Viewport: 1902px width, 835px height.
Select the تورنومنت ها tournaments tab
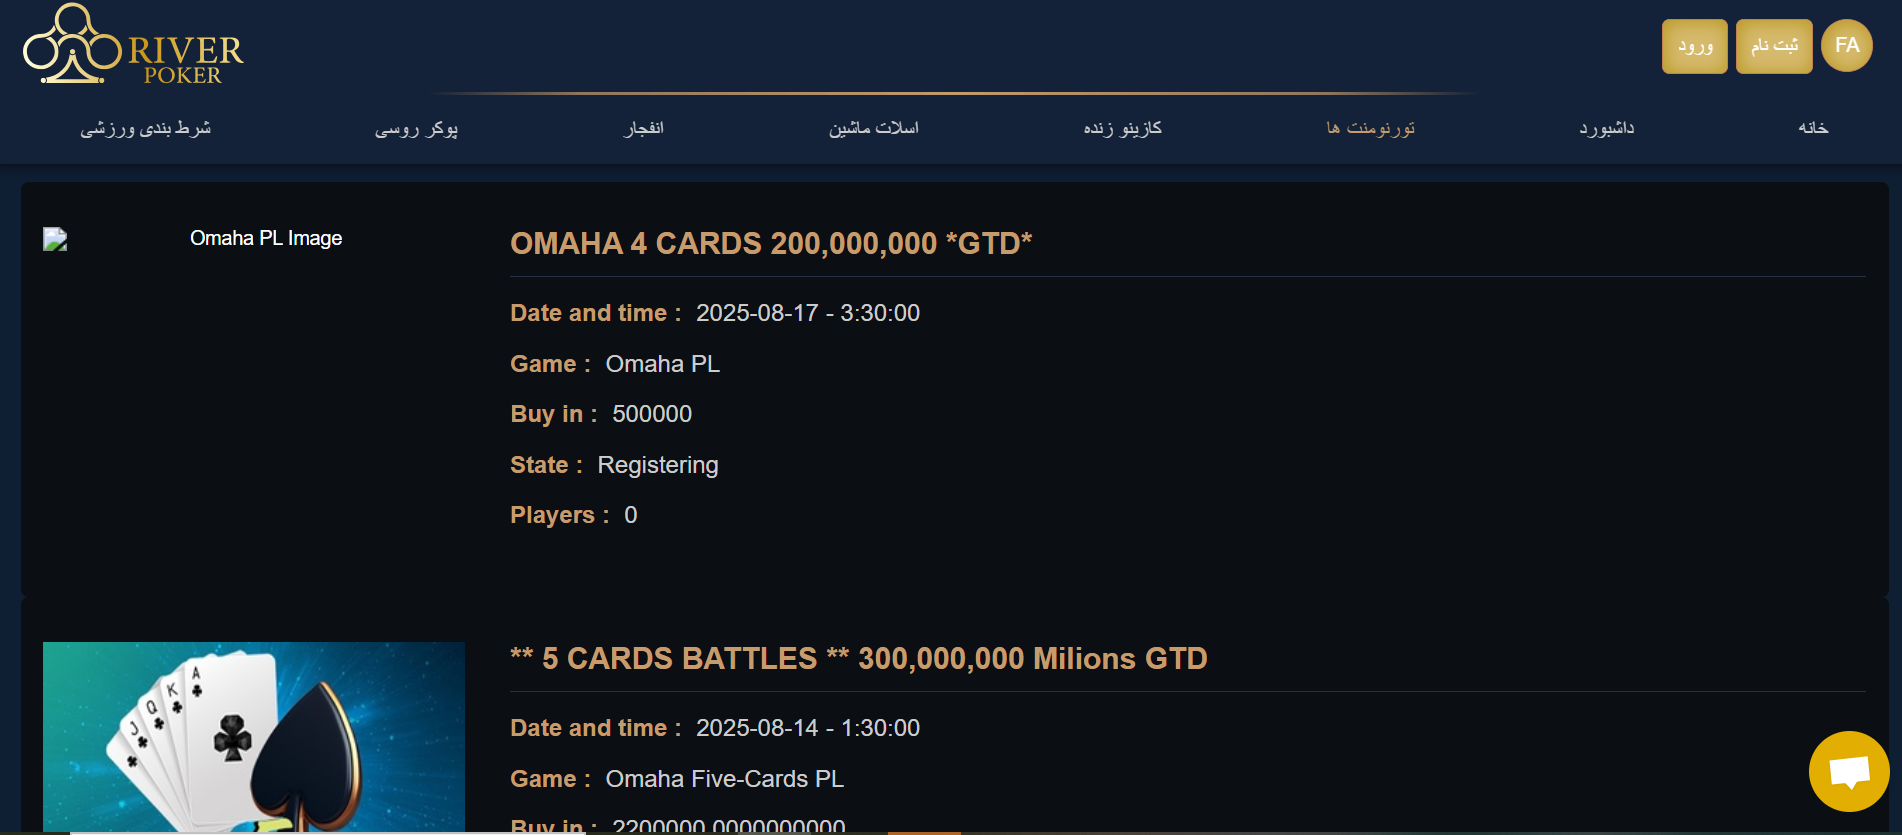click(1370, 128)
